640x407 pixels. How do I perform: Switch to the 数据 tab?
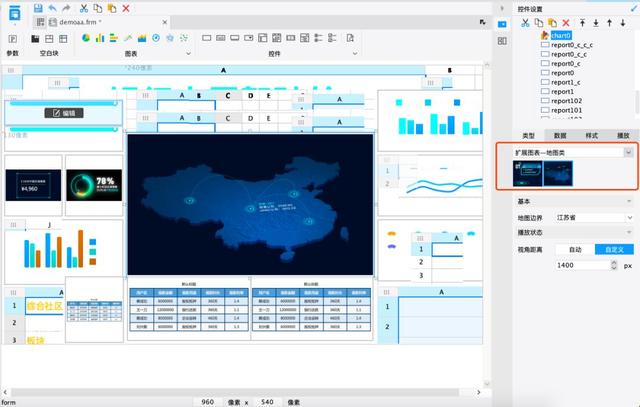coord(561,135)
